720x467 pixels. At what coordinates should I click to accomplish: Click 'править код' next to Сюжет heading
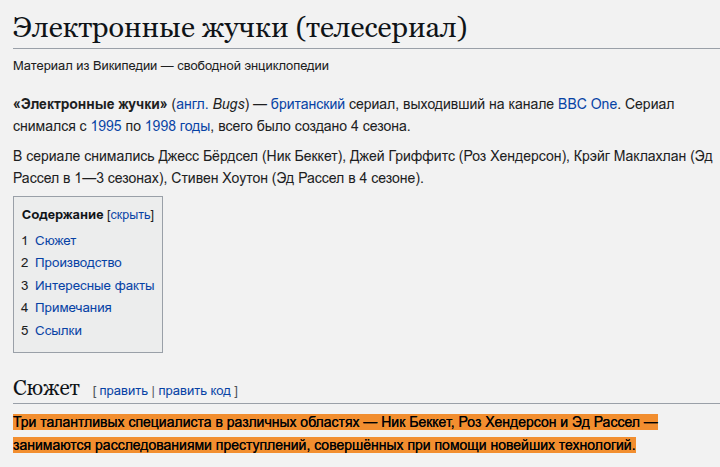[195, 391]
